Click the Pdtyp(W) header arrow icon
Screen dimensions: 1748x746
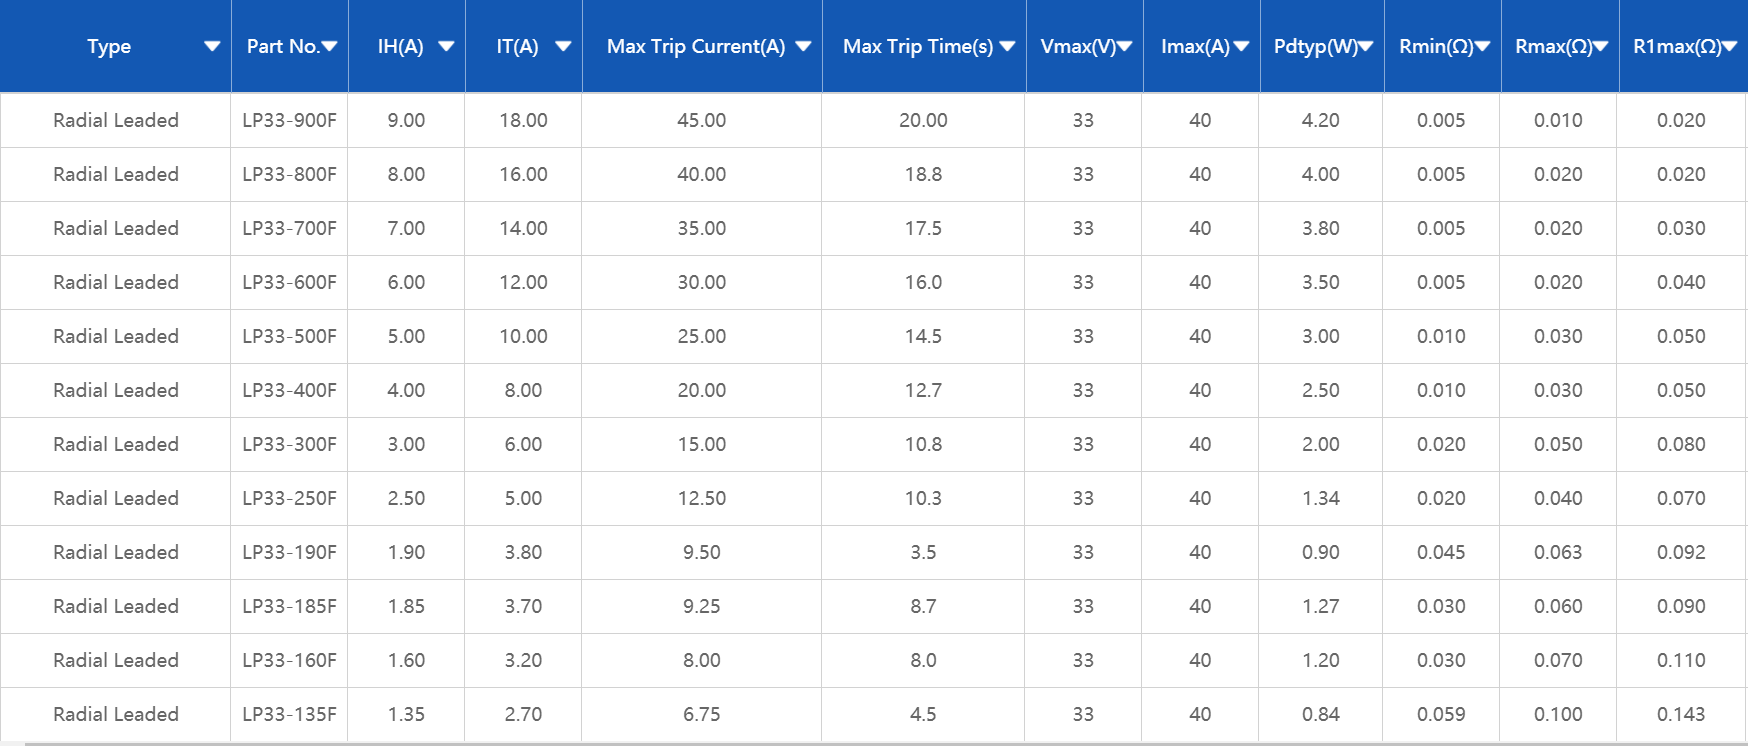coord(1366,46)
